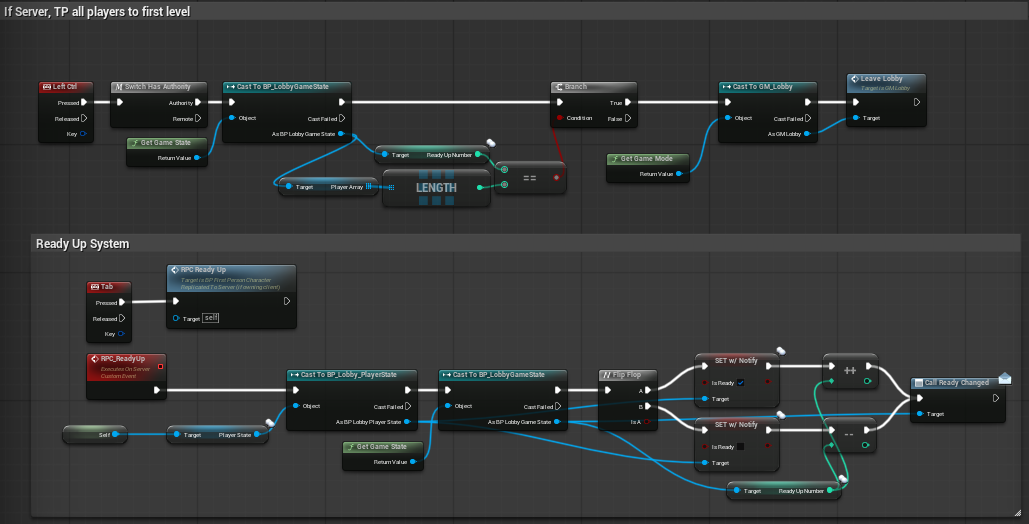Viewport: 1029px width, 524px height.
Task: Click Ready Up Number getter in lower graph
Action: pyautogui.click(x=784, y=491)
